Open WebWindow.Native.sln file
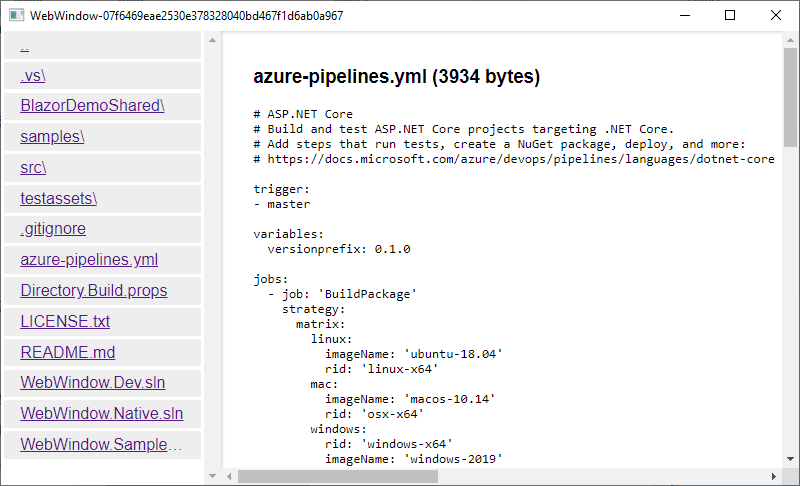 pyautogui.click(x=102, y=414)
